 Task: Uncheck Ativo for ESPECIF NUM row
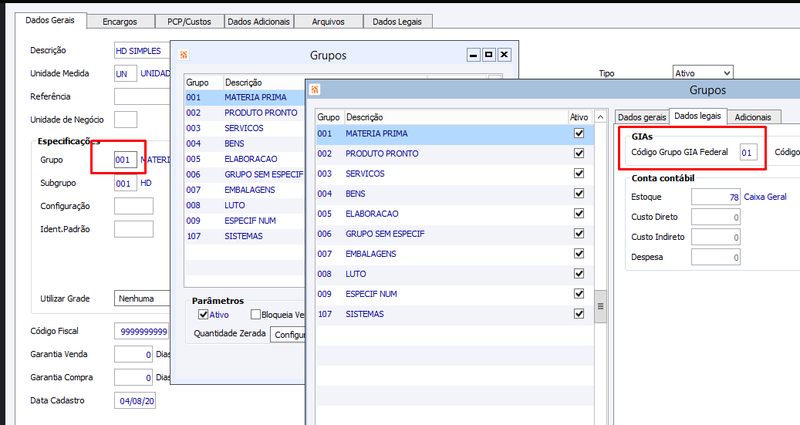(x=579, y=293)
